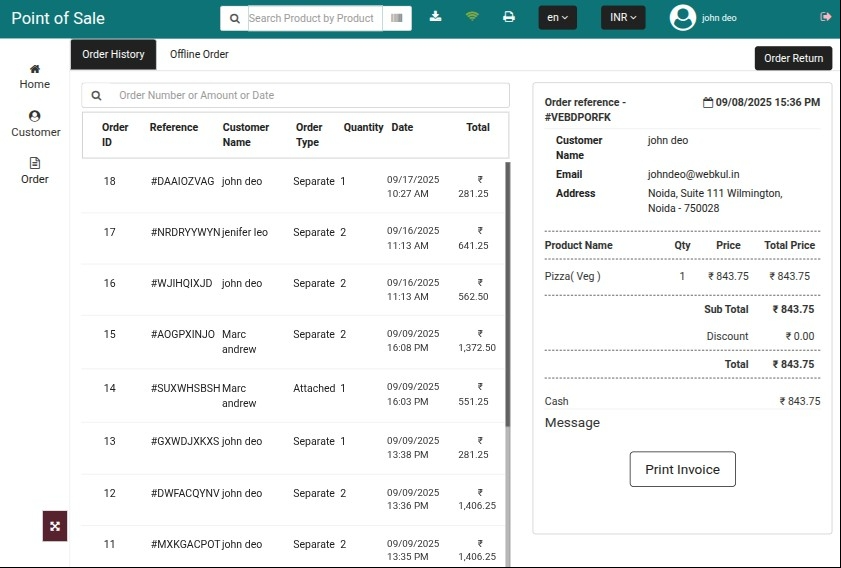Image resolution: width=841 pixels, height=568 pixels.
Task: Click the order list vertical scrollbar
Action: coord(507,294)
